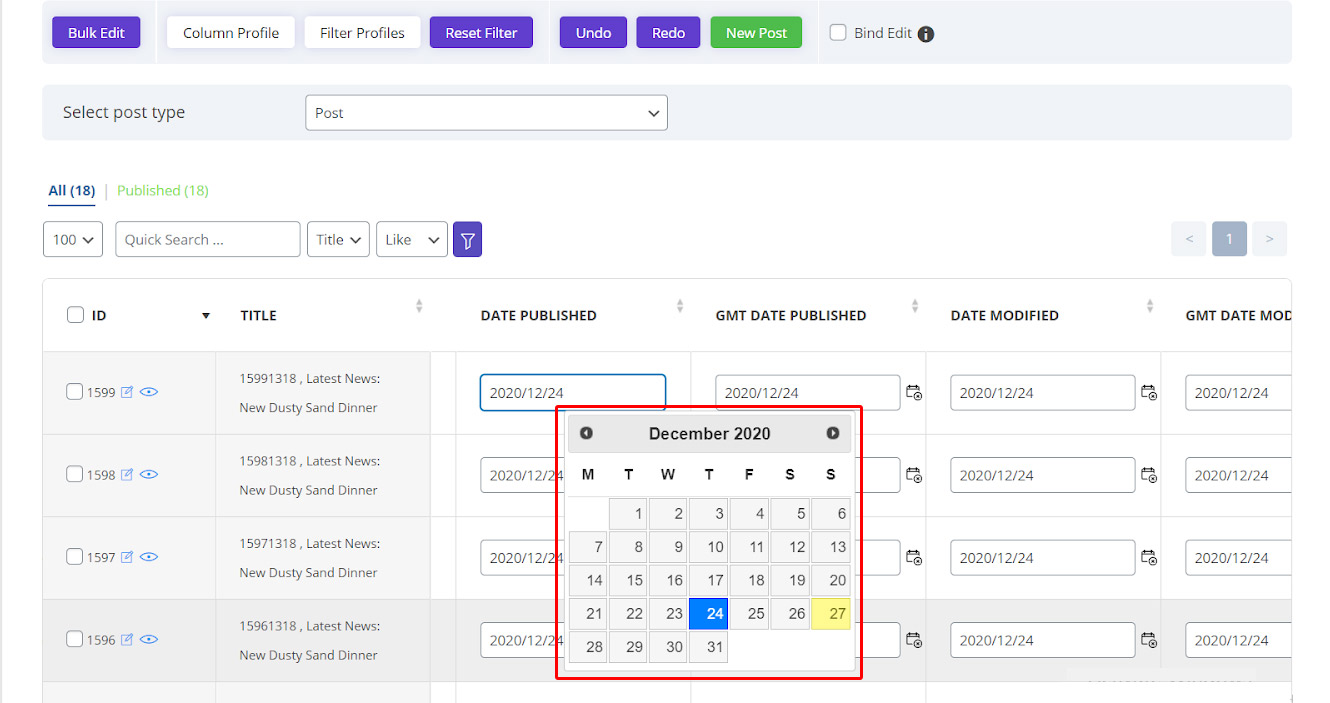The width and height of the screenshot is (1330, 703).
Task: Open the Like operator dropdown
Action: click(412, 239)
